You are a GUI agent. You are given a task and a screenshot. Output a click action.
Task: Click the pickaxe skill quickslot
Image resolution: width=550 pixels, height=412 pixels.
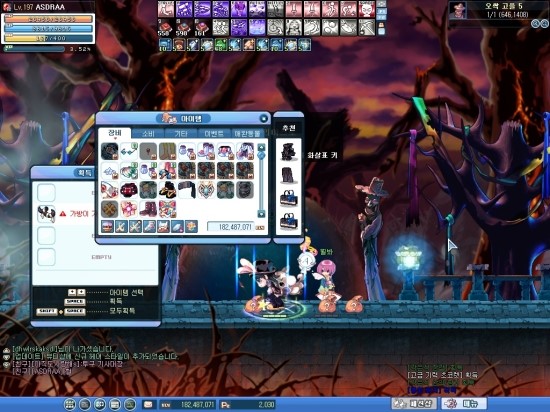pyautogui.click(x=366, y=27)
